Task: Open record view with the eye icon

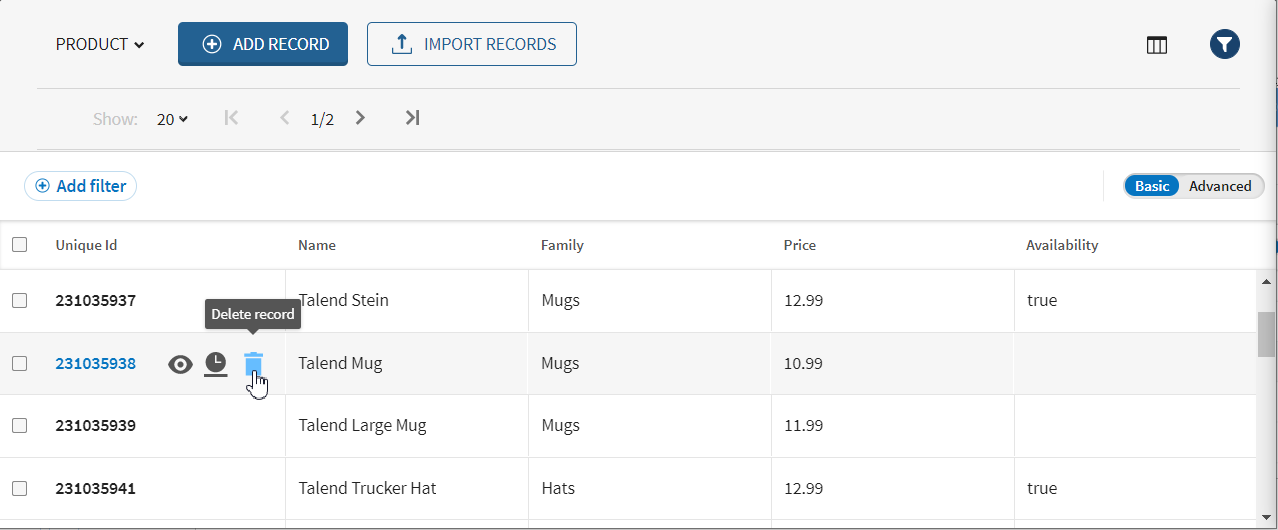Action: coord(180,364)
